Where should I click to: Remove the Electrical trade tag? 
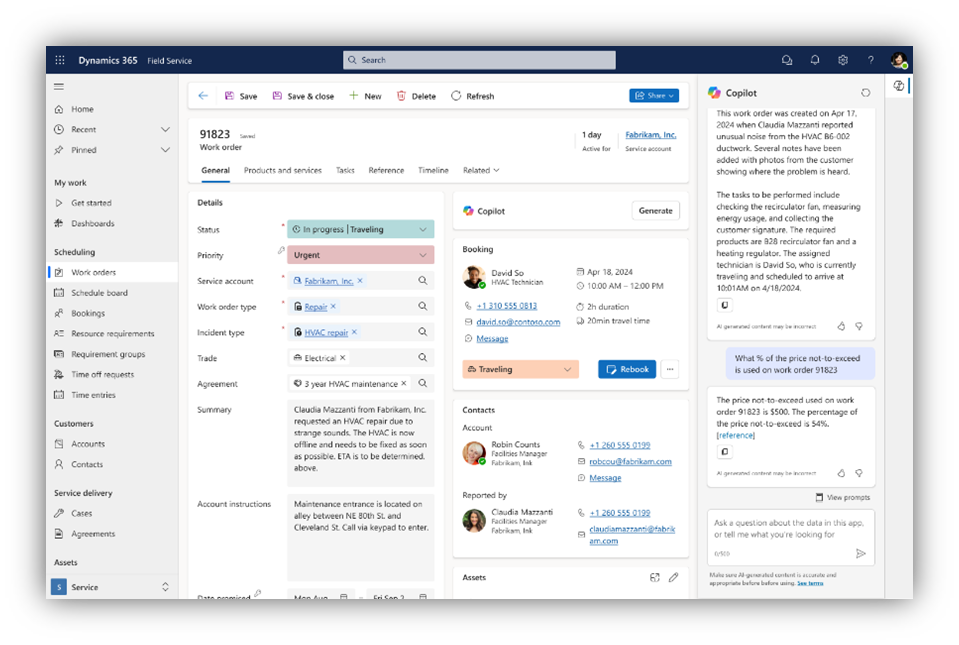343,358
